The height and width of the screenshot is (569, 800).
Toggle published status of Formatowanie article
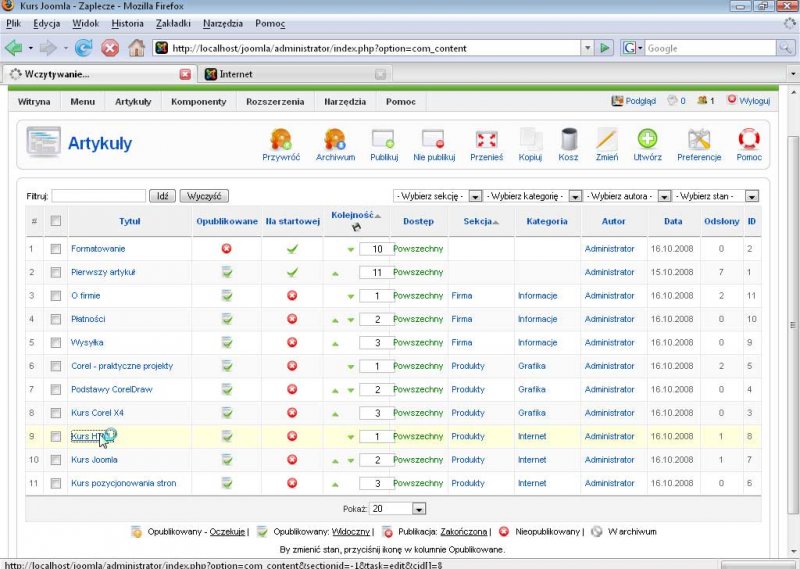(x=227, y=249)
